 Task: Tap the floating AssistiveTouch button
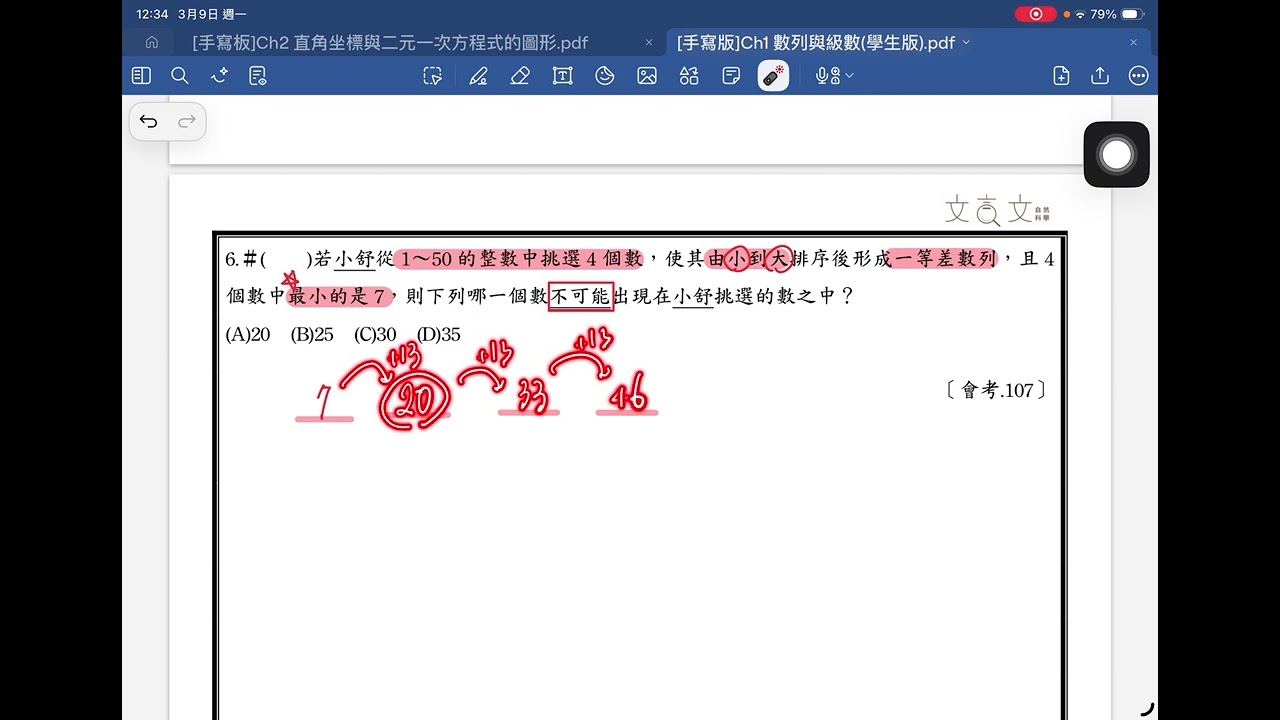1116,154
